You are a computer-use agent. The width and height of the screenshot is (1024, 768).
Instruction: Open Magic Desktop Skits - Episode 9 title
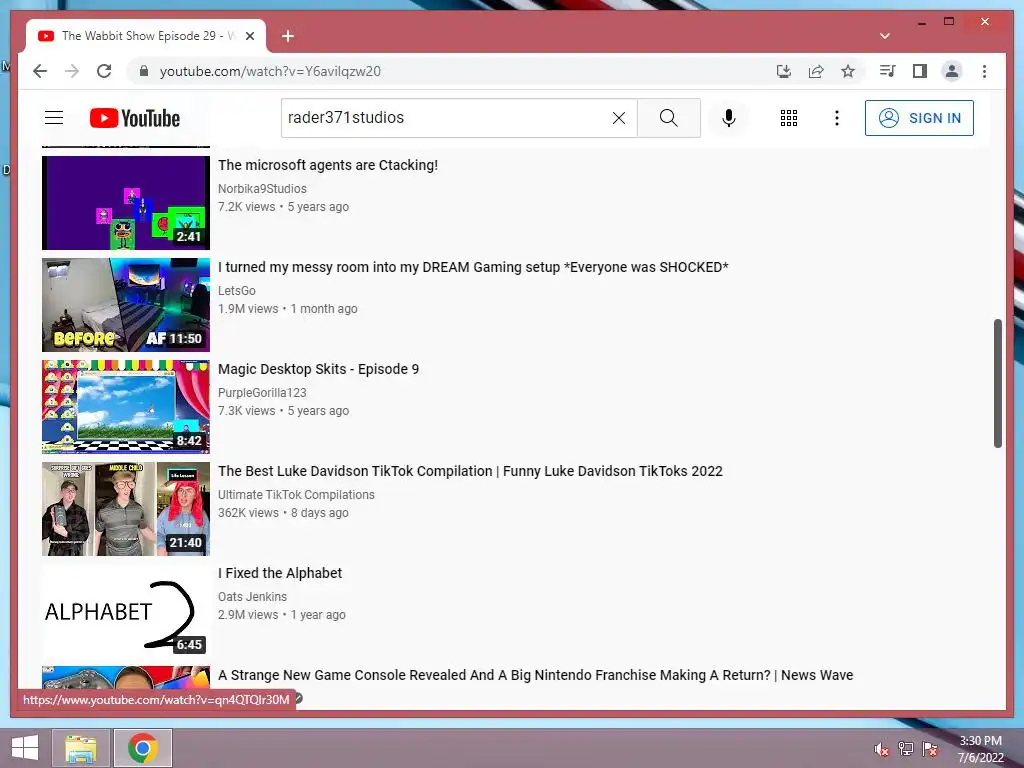pos(318,369)
